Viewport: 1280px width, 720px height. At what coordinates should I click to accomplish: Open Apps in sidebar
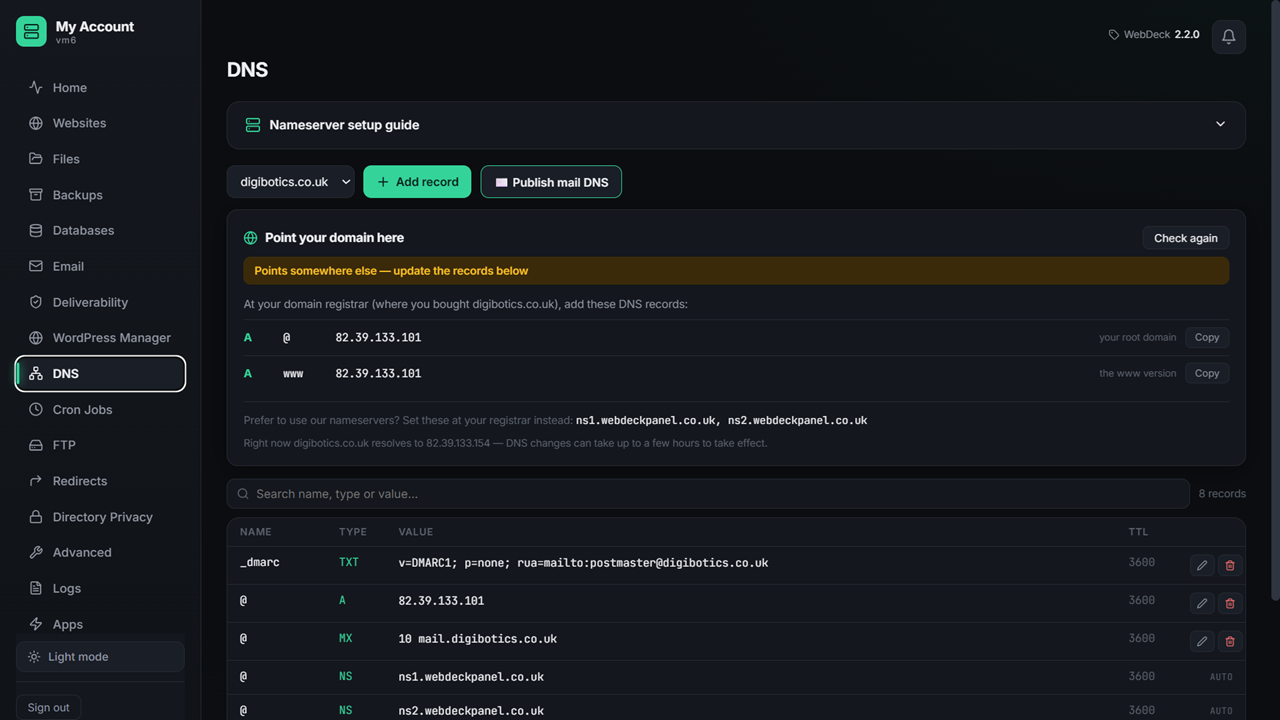click(x=100, y=624)
